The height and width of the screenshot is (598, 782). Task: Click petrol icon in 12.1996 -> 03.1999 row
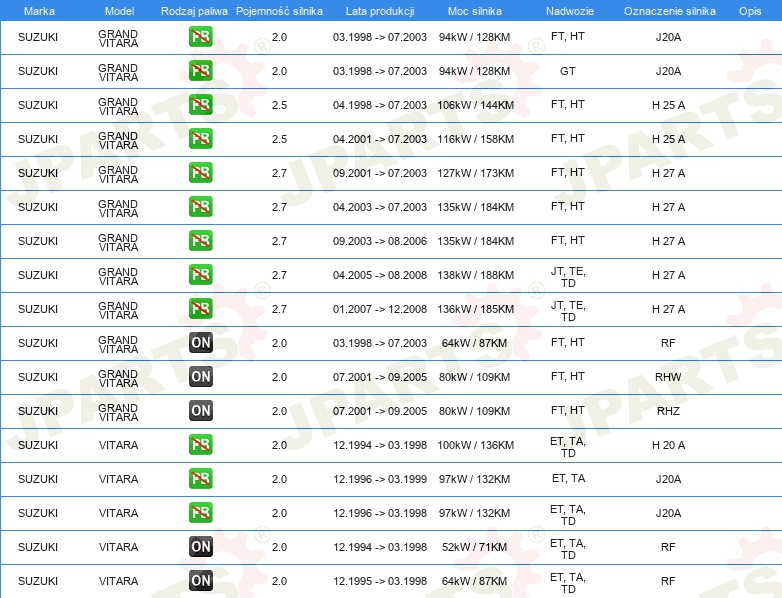tap(200, 478)
